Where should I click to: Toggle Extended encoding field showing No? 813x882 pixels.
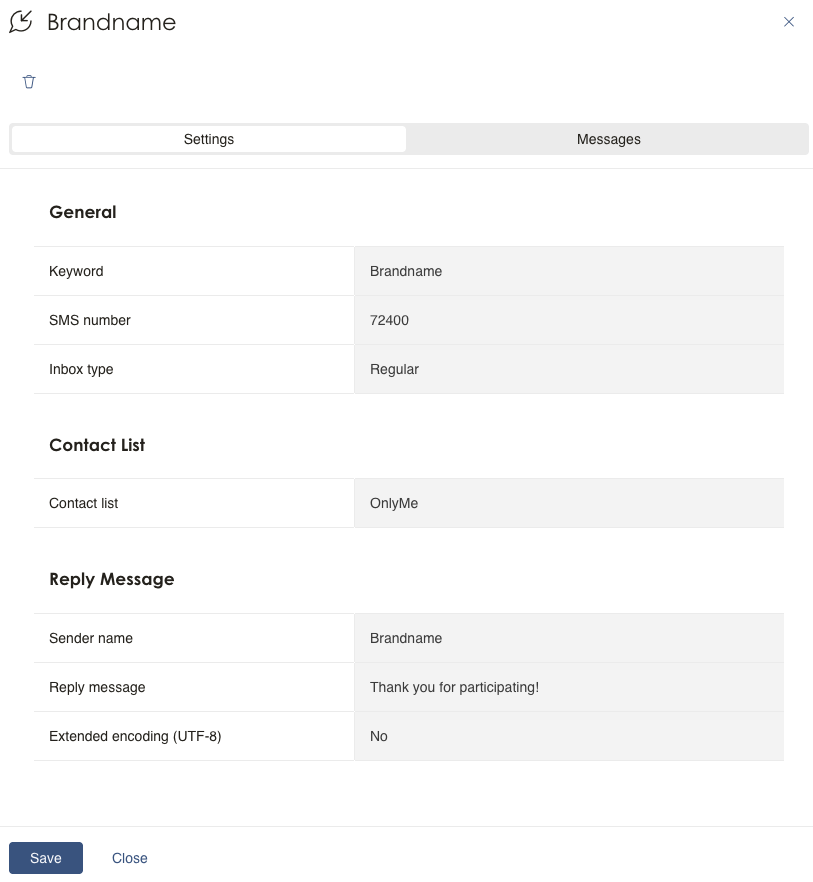pos(568,736)
